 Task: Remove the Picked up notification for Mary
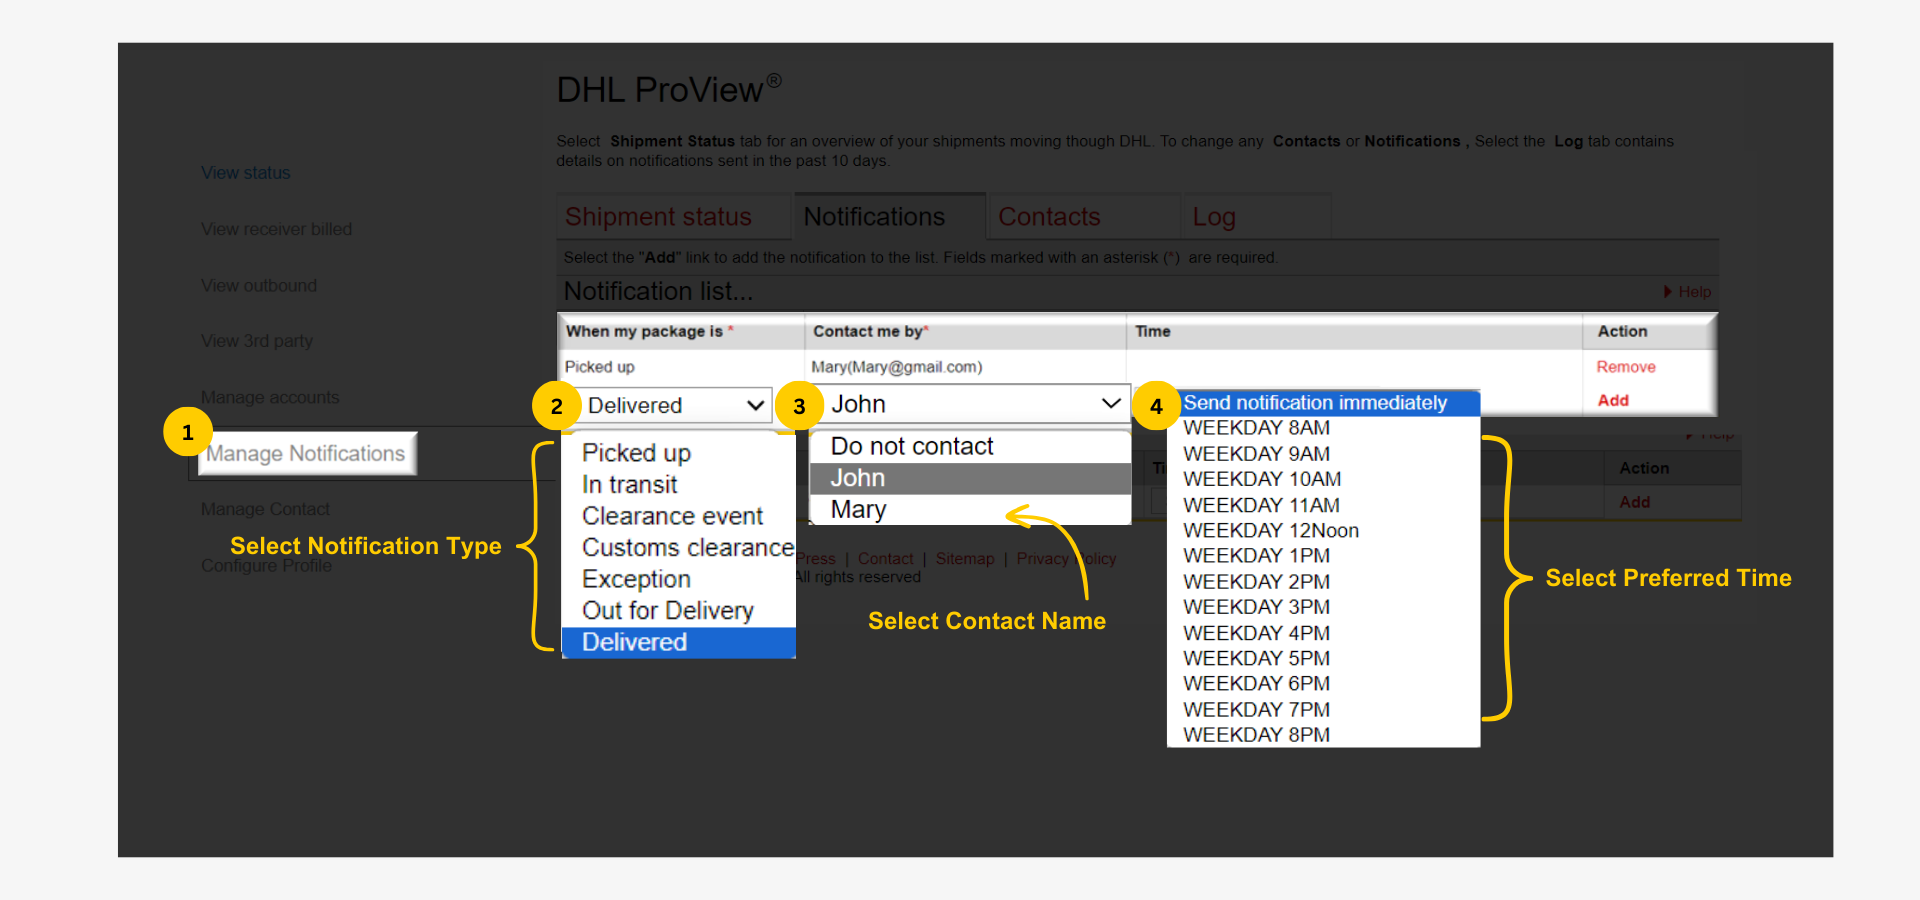coord(1626,367)
